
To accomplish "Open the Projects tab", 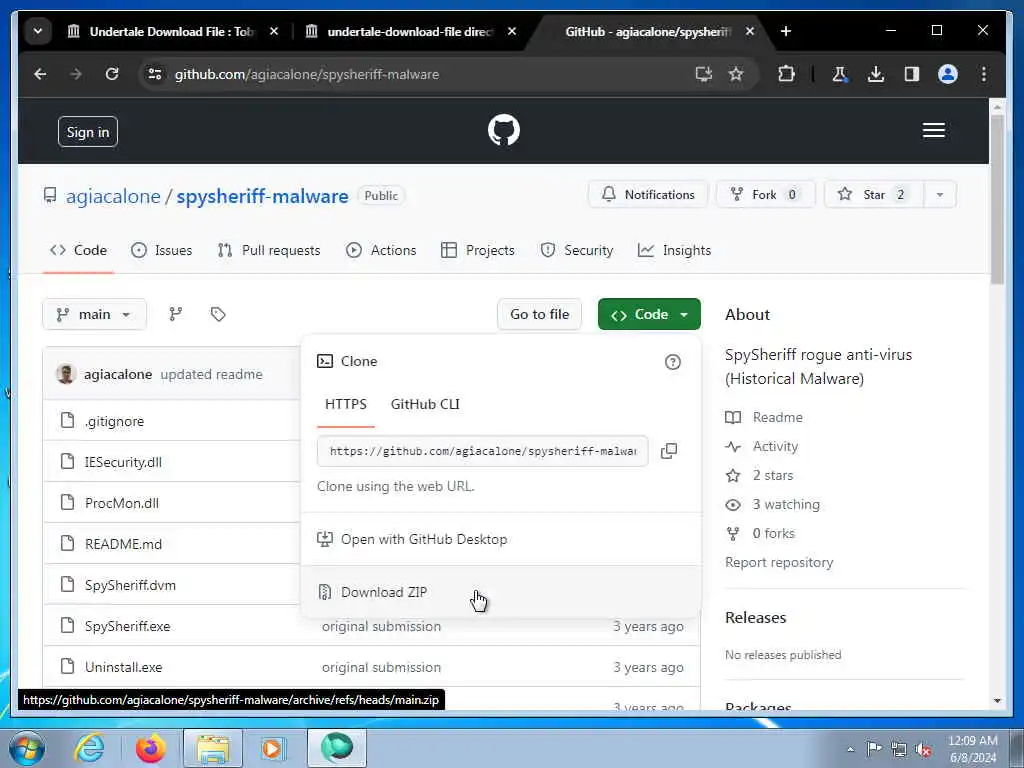I will 477,250.
